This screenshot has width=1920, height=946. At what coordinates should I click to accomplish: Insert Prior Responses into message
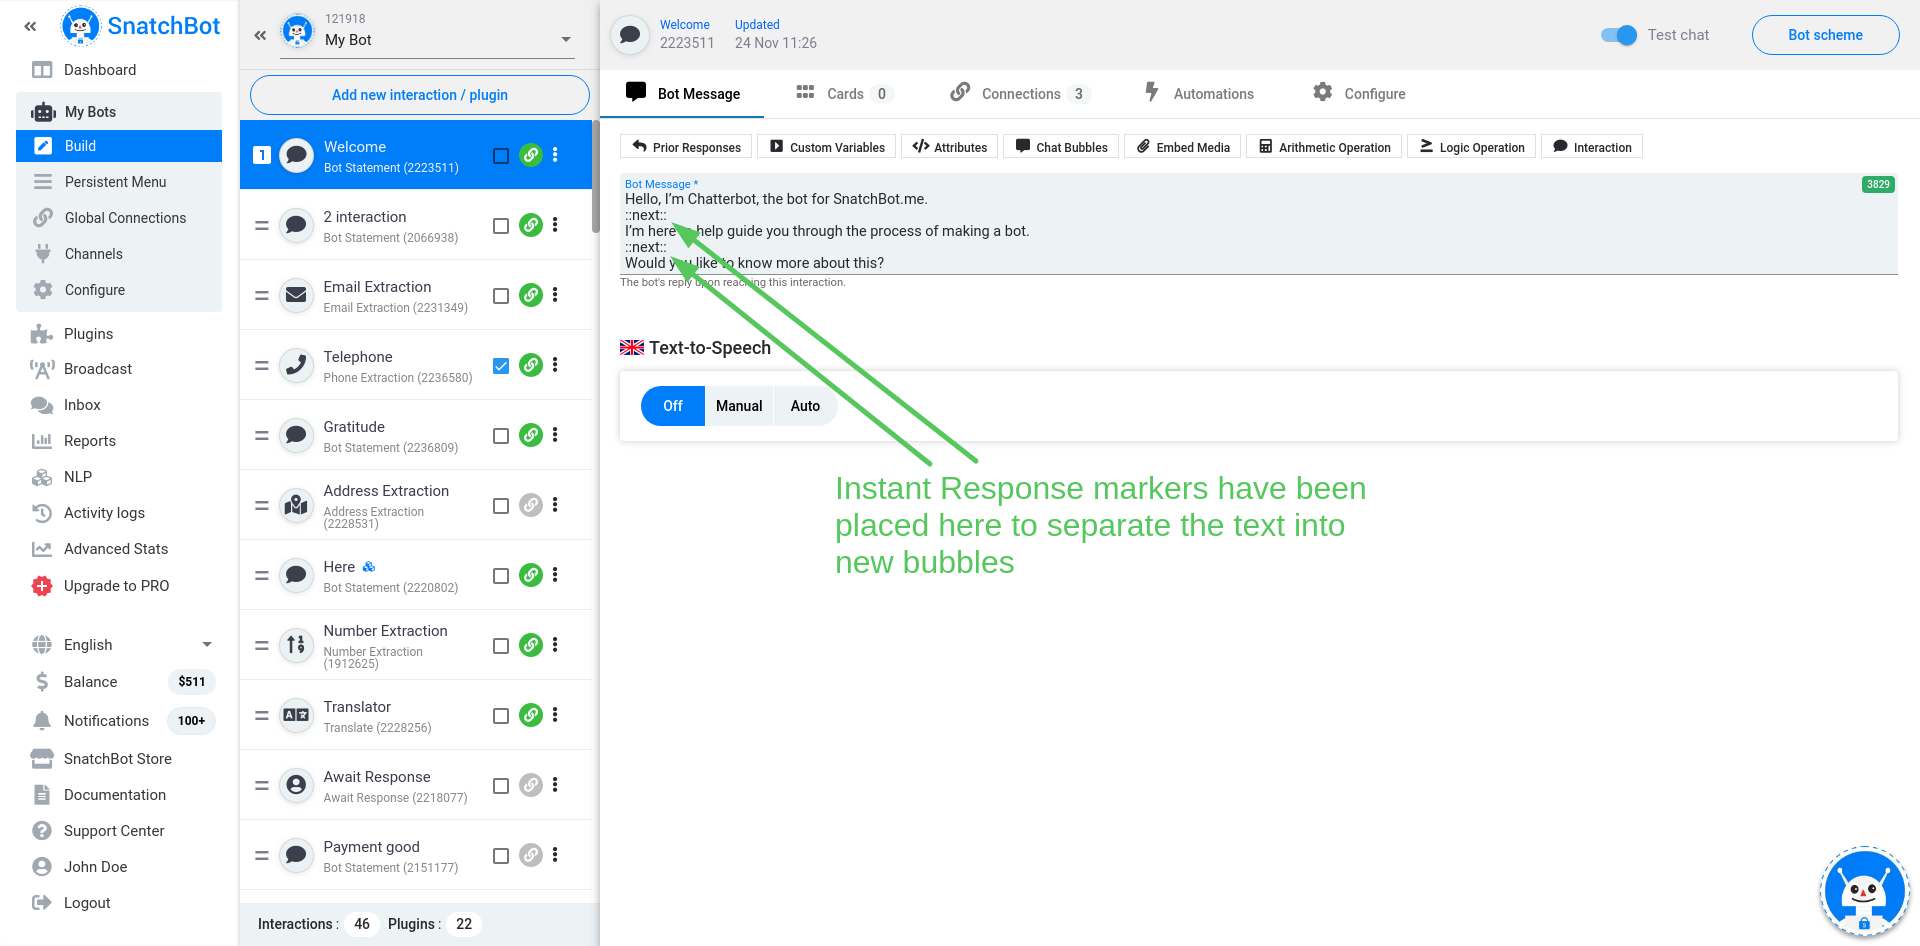687,147
